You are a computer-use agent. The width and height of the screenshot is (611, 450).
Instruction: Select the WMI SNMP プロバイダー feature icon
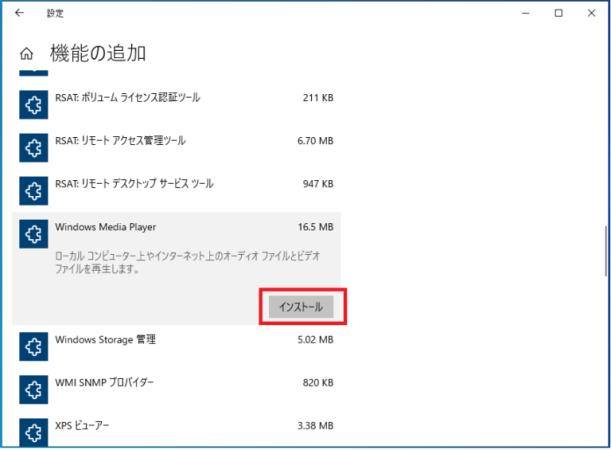(34, 390)
